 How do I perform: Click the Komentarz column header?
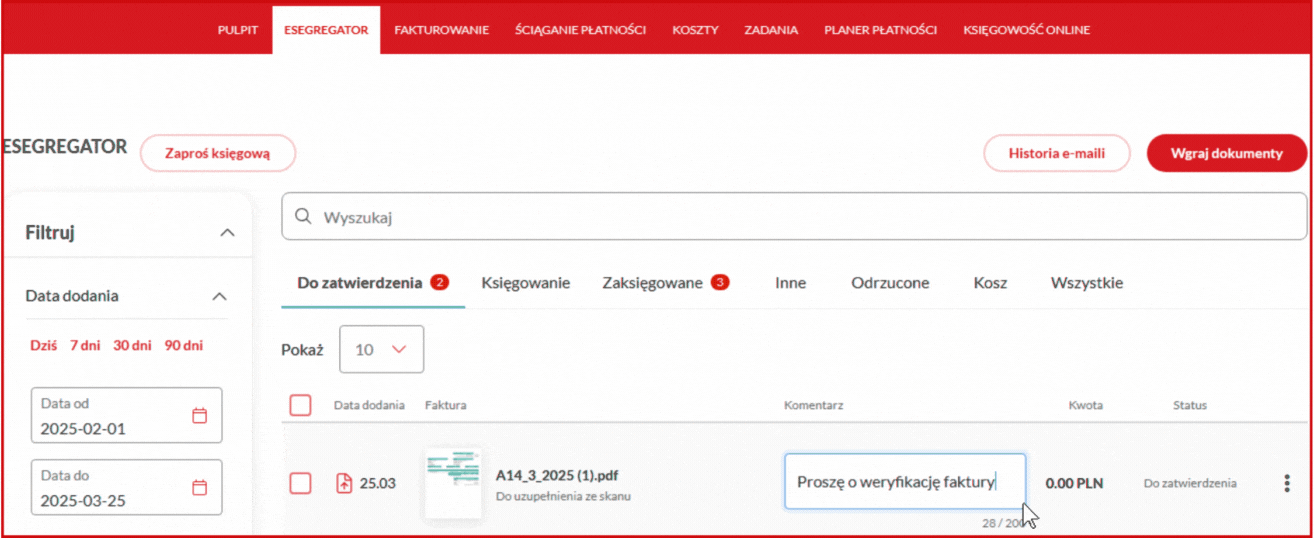click(814, 405)
